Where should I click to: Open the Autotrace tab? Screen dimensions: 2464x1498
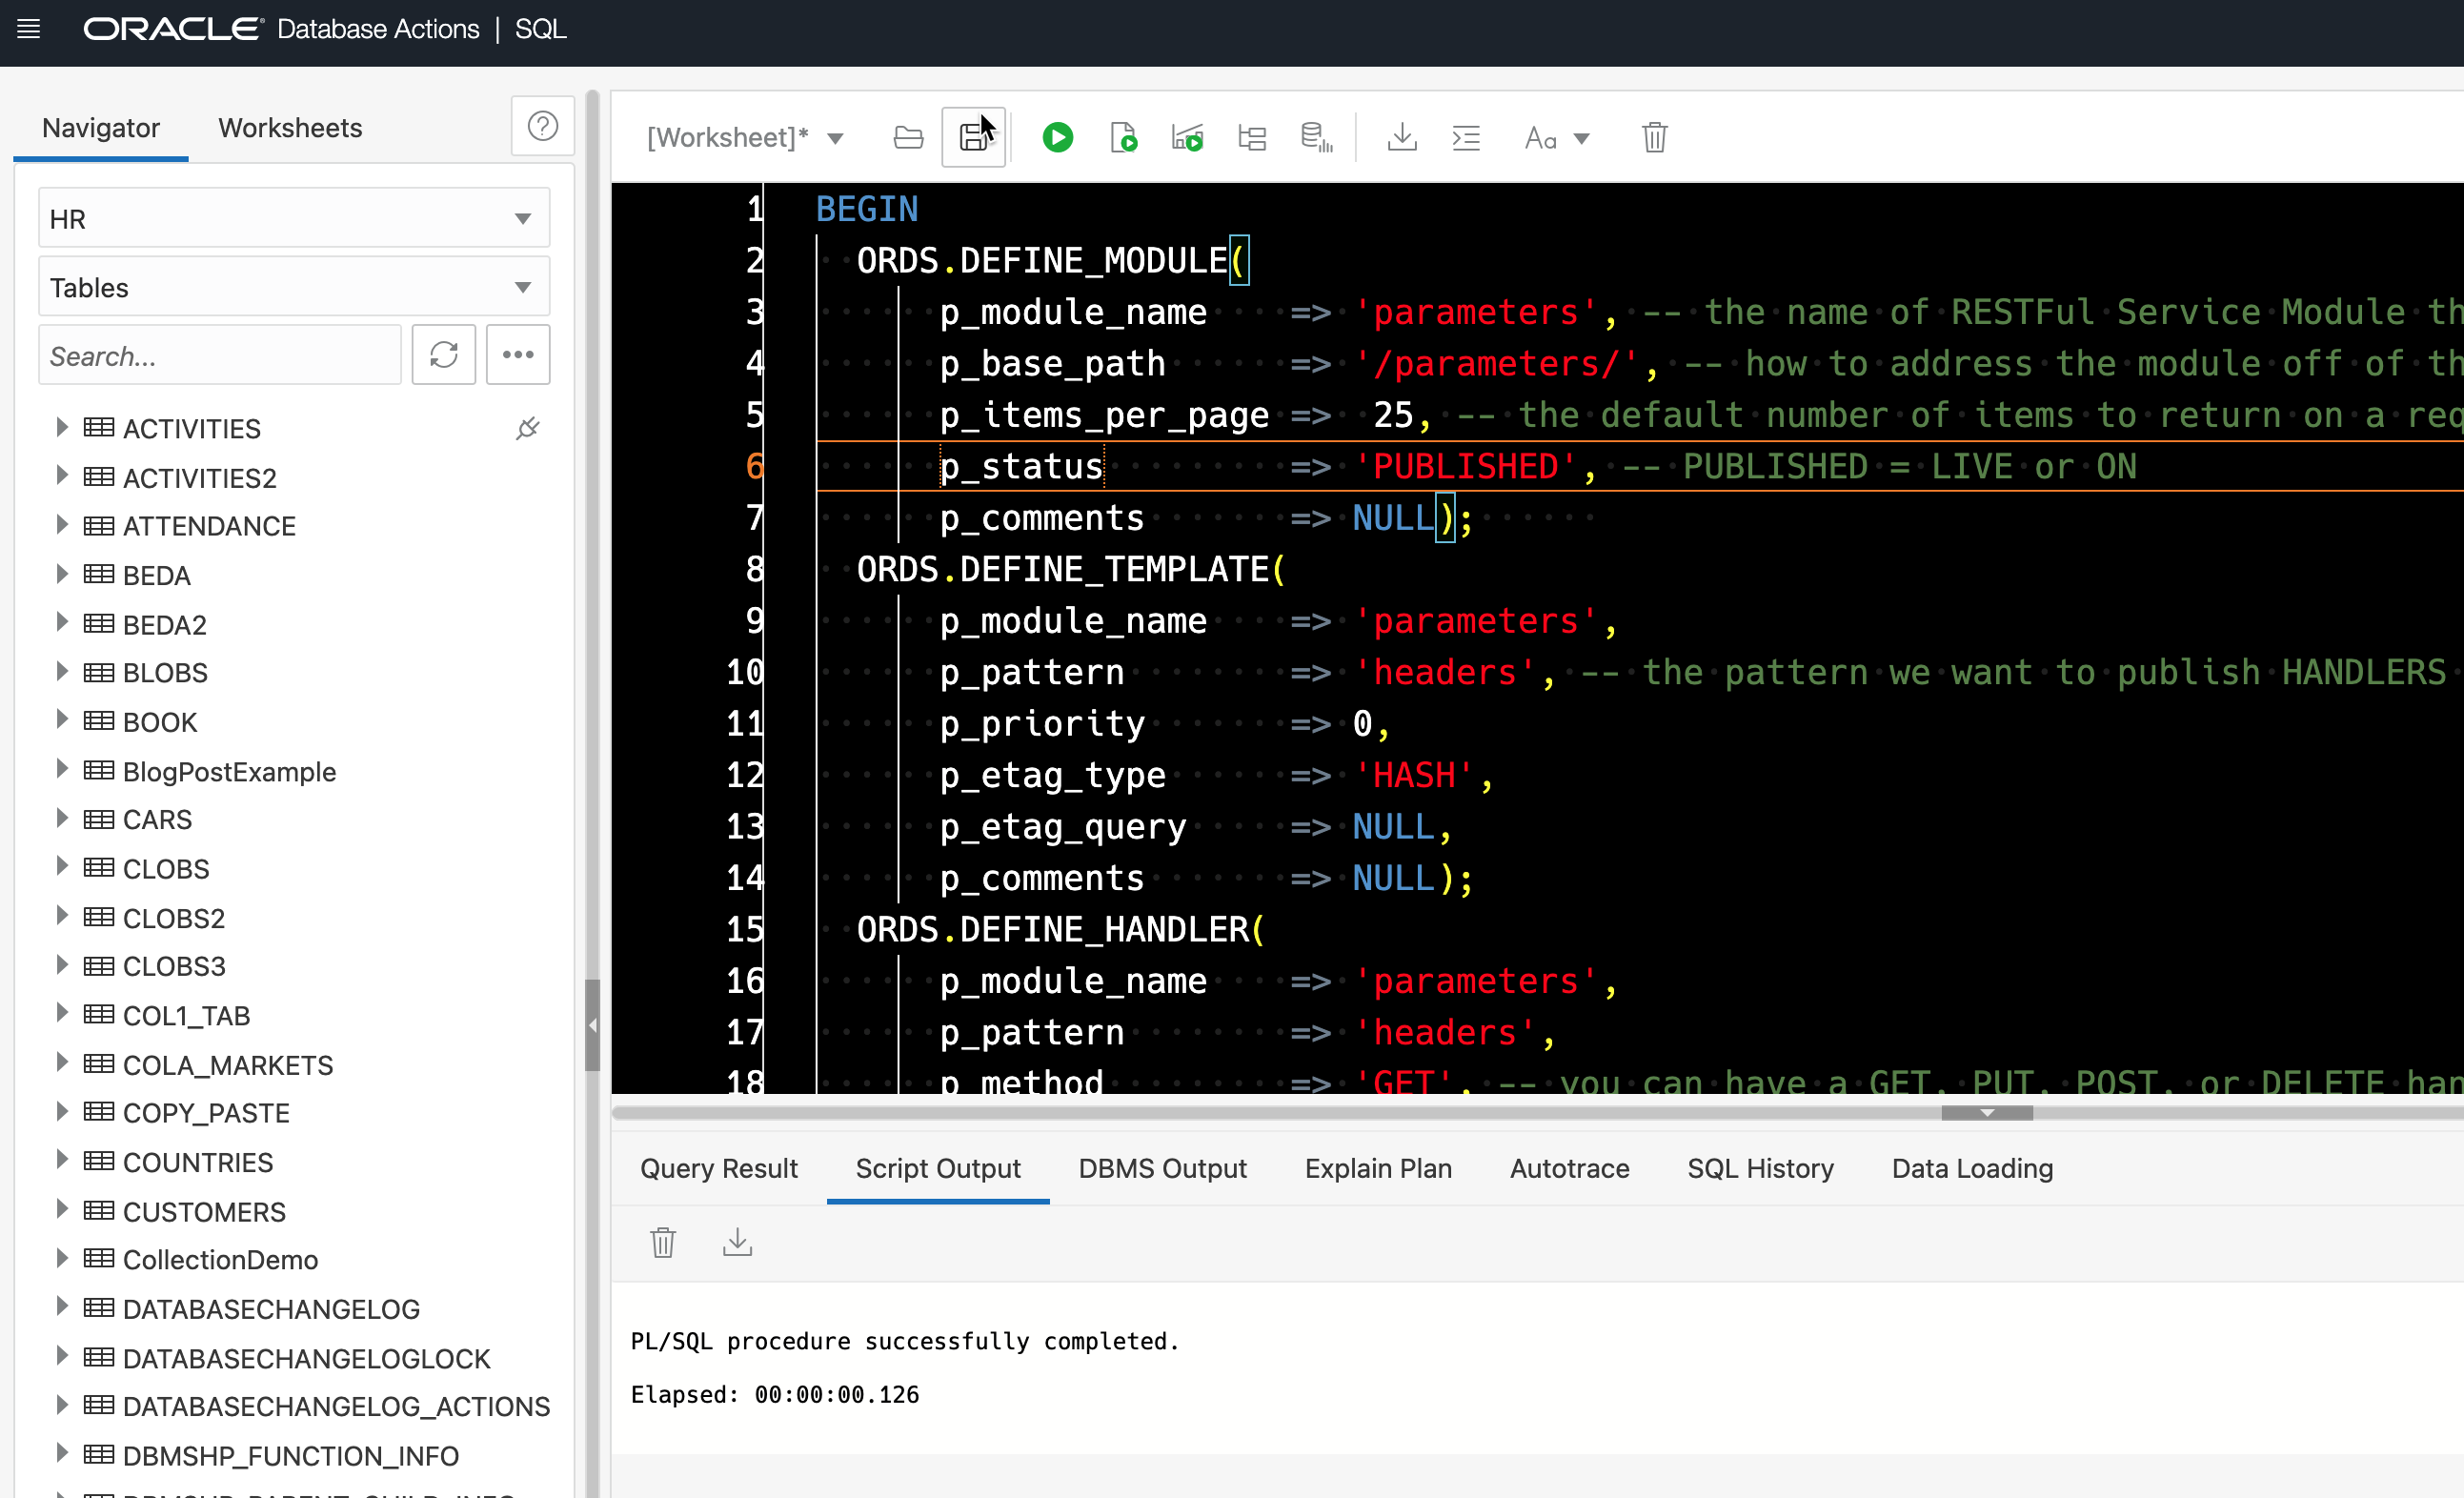pyautogui.click(x=1569, y=1168)
